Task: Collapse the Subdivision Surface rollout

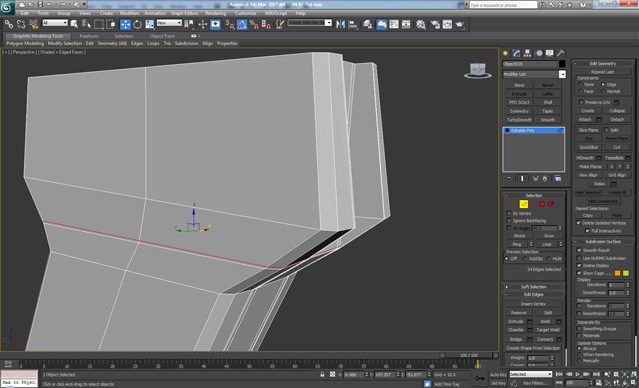Action: point(603,242)
